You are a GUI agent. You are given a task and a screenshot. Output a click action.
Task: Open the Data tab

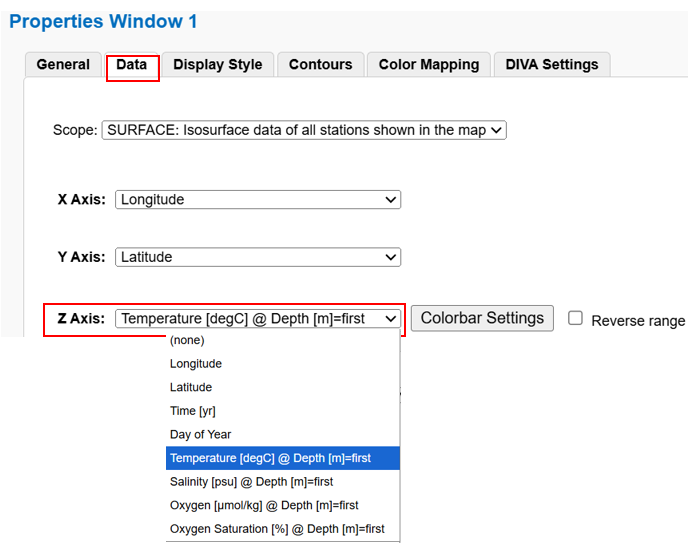[x=132, y=65]
